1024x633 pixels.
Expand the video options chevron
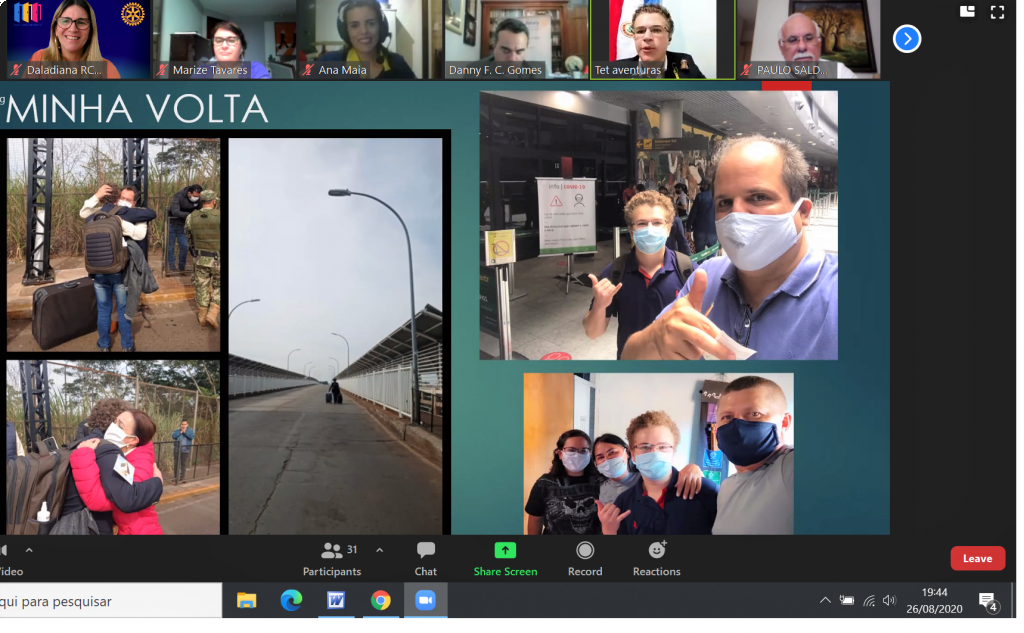pos(29,550)
